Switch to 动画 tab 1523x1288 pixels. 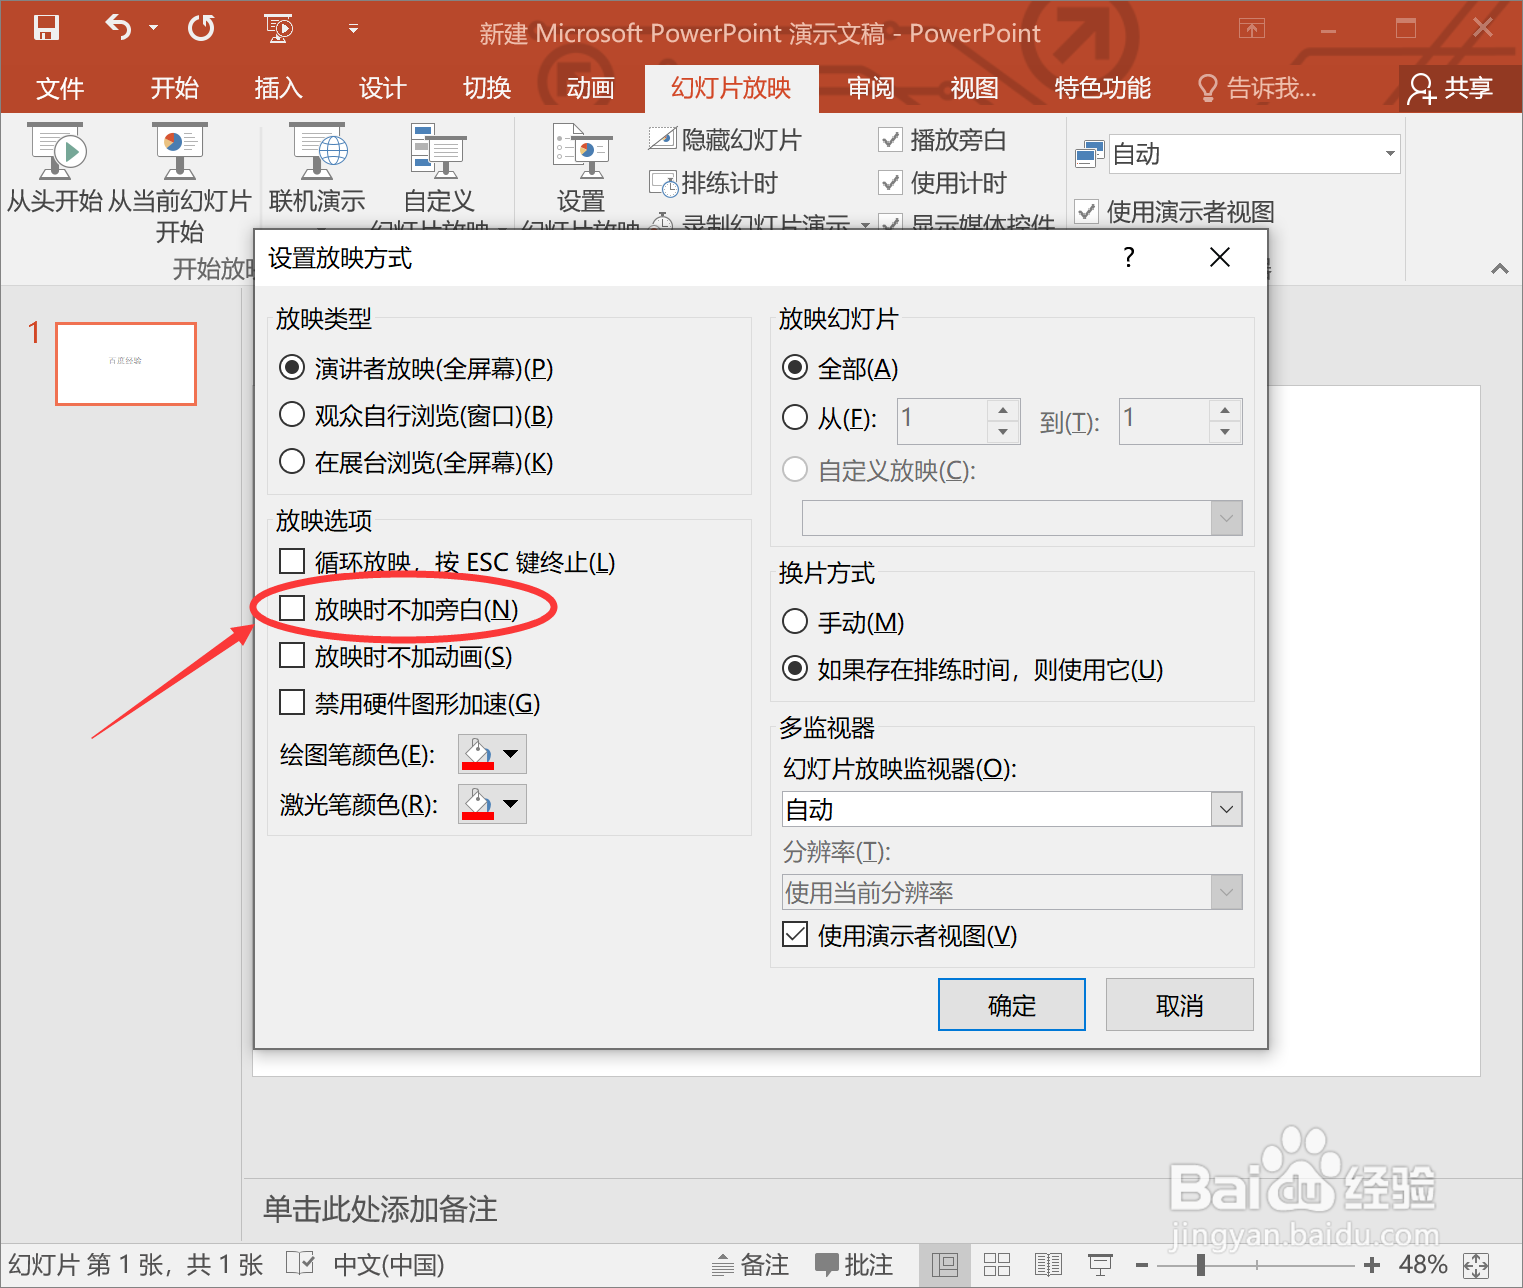590,88
